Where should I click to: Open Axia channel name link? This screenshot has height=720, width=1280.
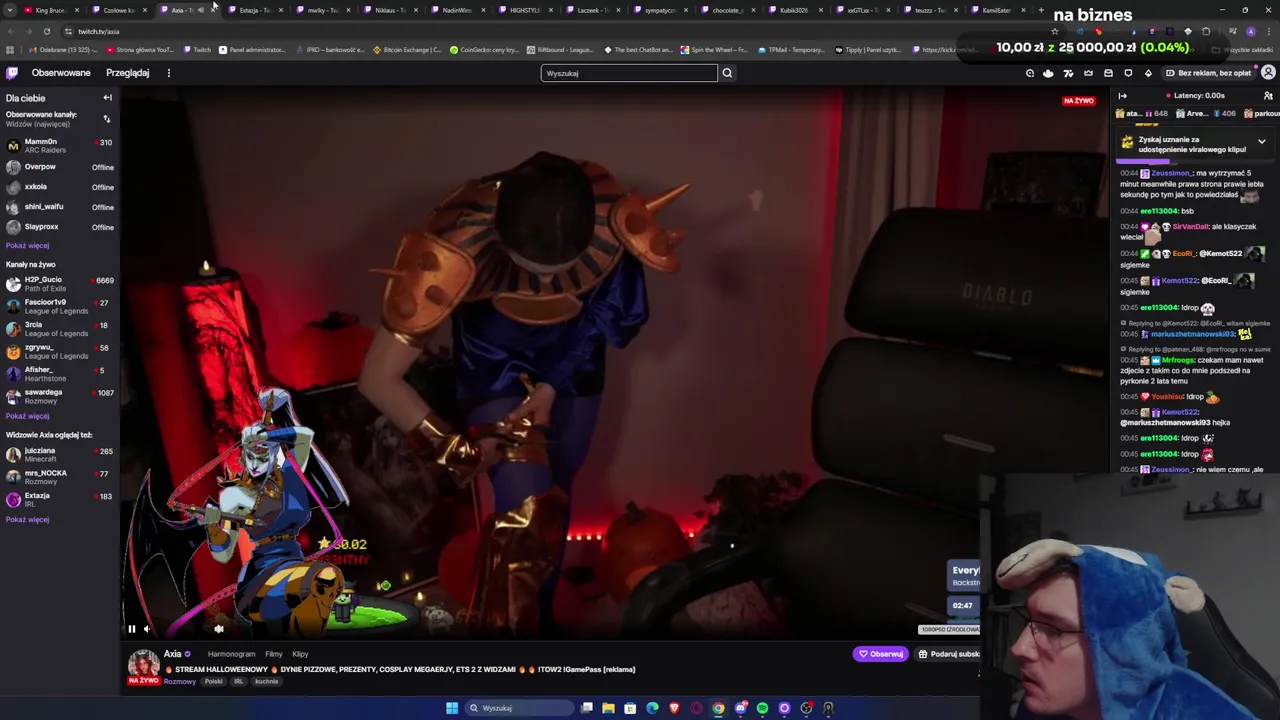pyautogui.click(x=173, y=654)
